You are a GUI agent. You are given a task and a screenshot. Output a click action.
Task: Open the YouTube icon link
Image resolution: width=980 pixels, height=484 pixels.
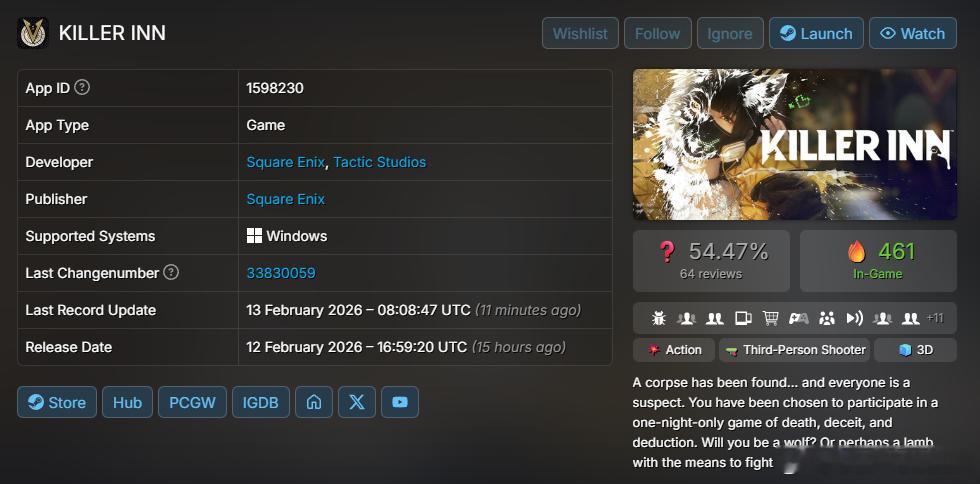click(400, 402)
